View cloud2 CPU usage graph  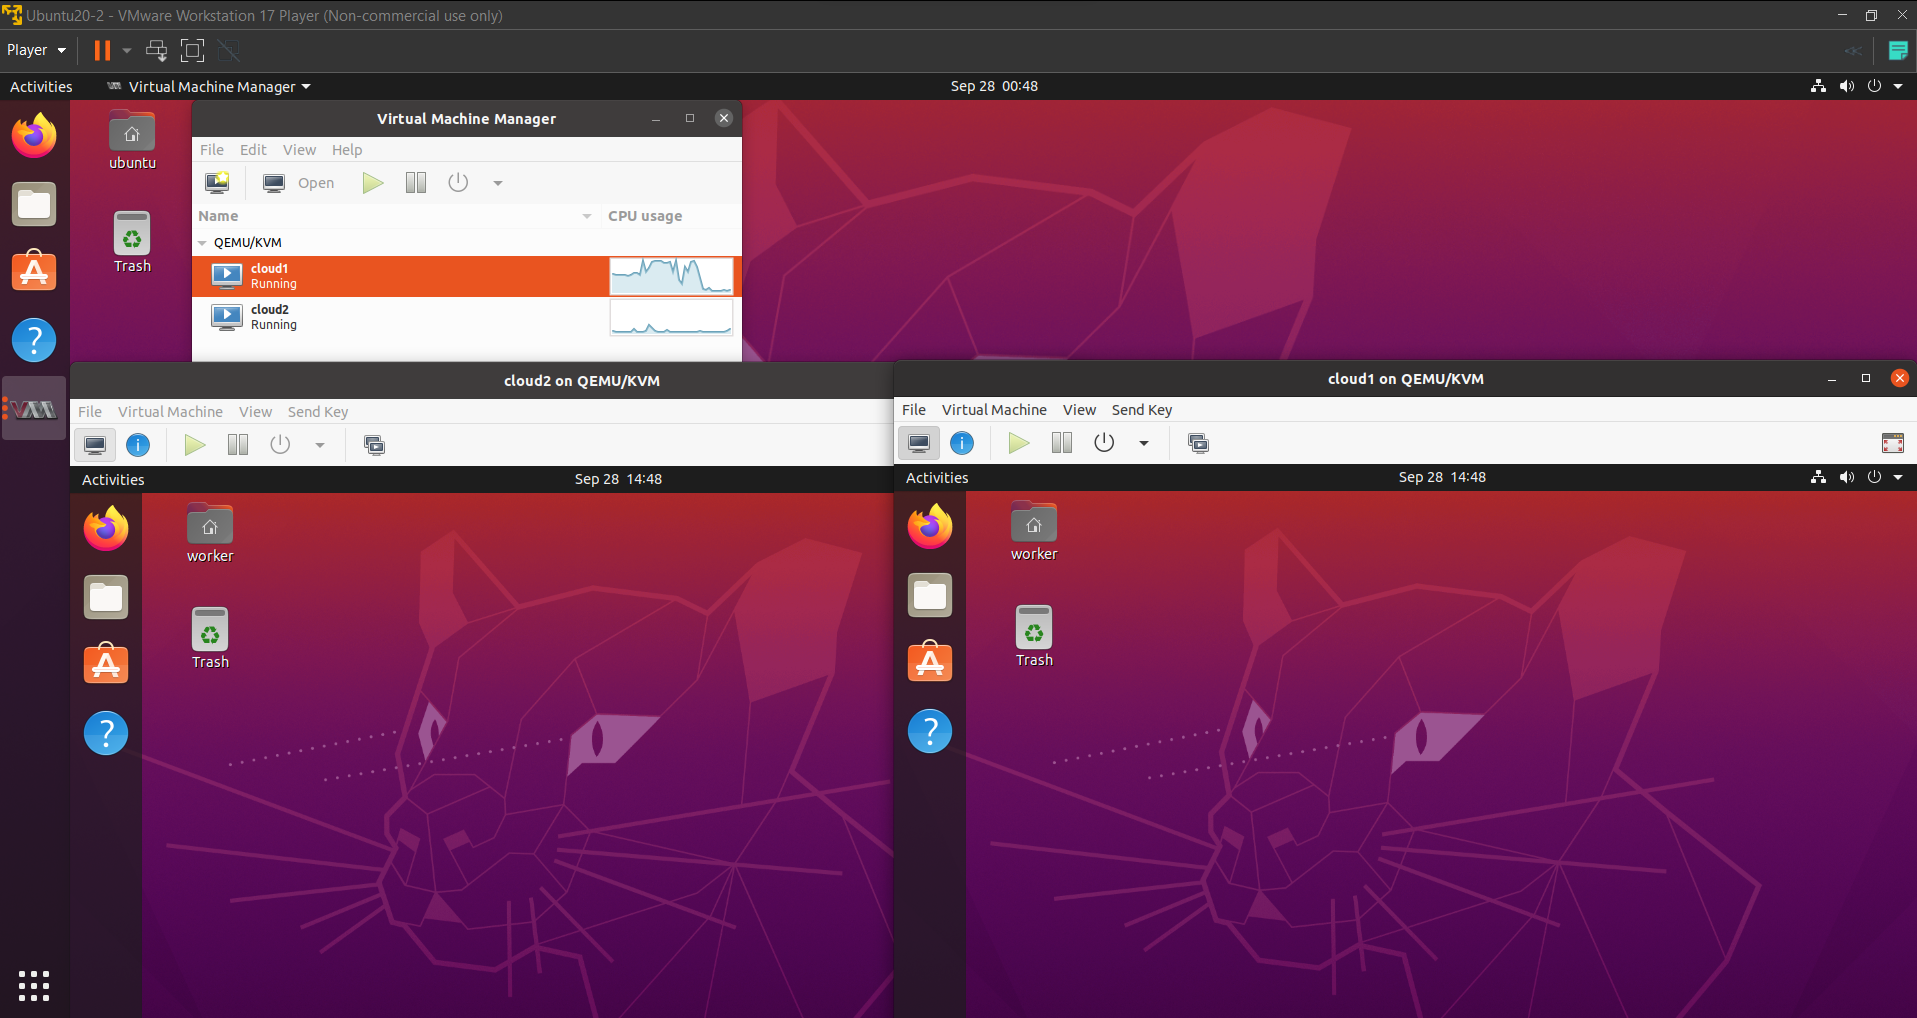(671, 317)
